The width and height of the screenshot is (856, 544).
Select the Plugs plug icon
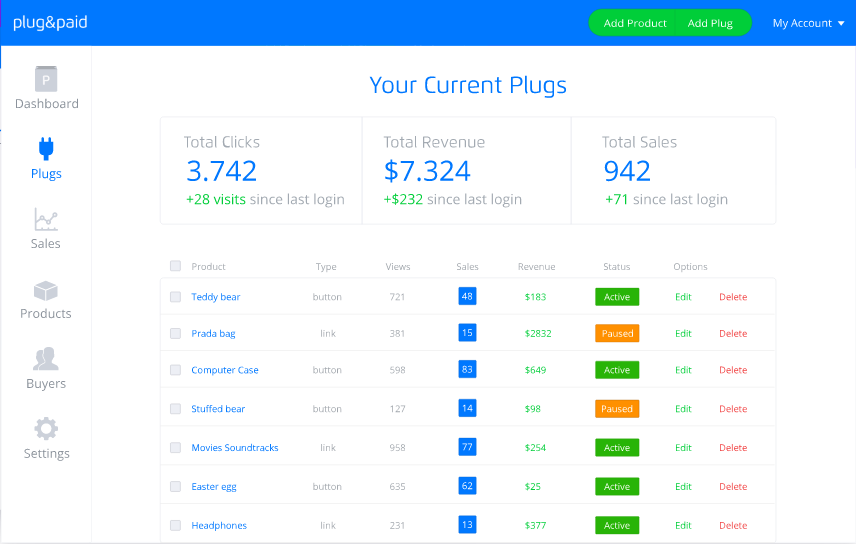46,149
